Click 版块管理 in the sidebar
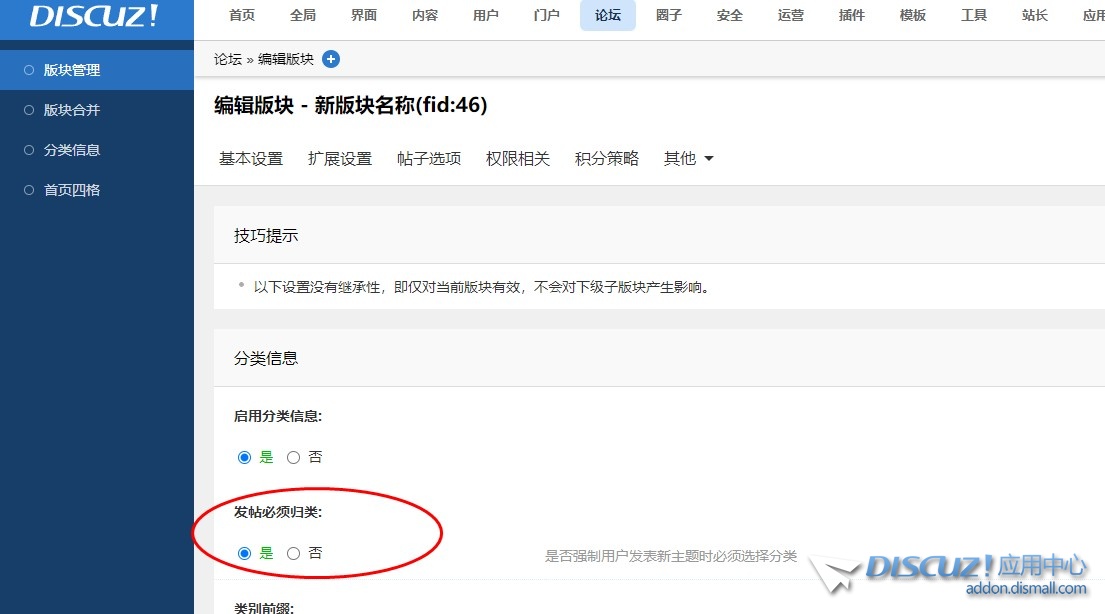 pos(72,70)
